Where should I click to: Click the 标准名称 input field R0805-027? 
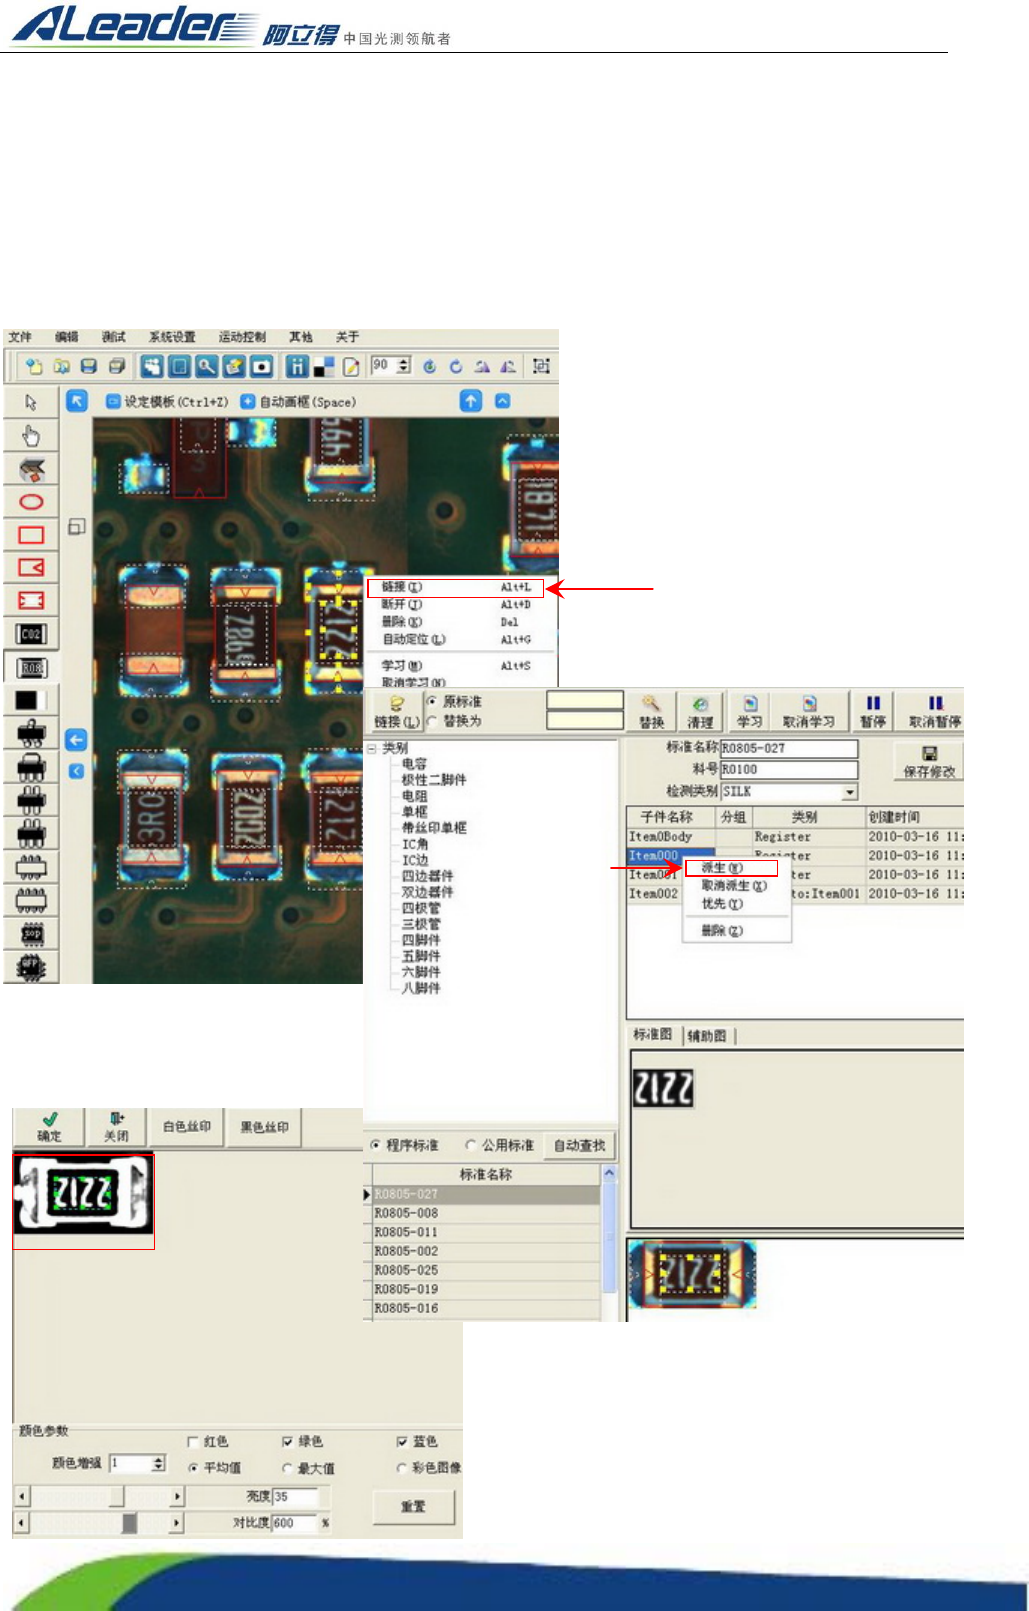click(x=789, y=748)
